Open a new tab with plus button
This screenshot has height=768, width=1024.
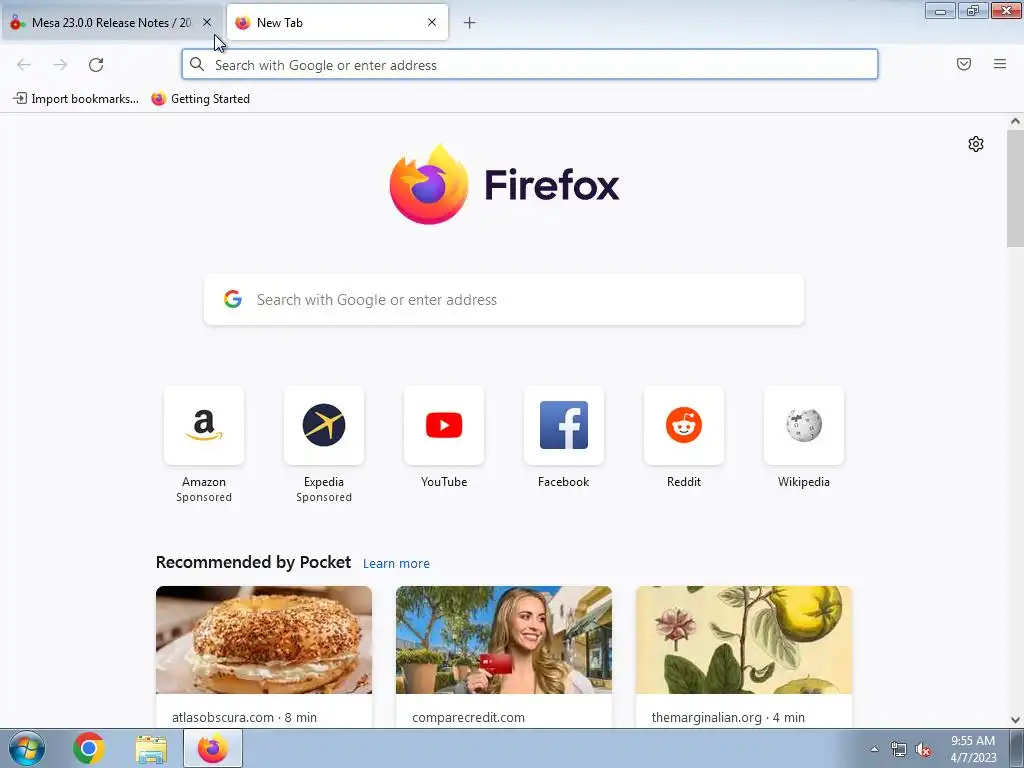tap(470, 23)
